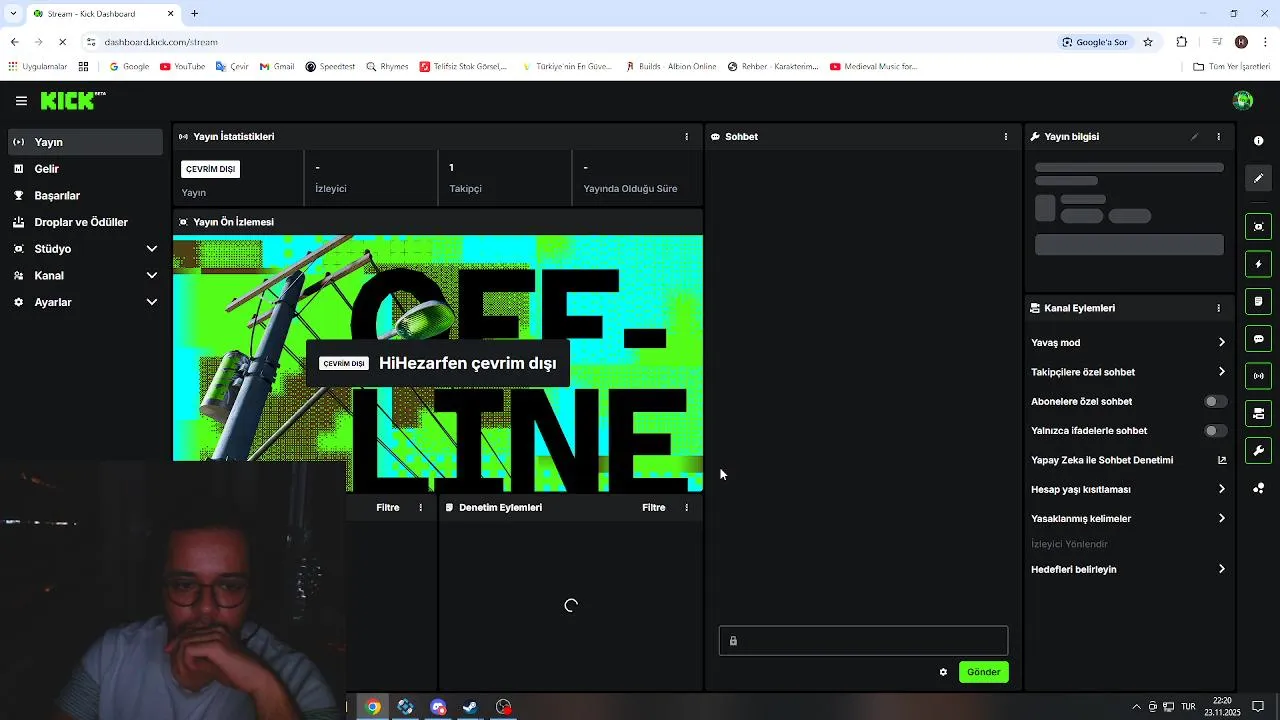Viewport: 1280px width, 720px height.
Task: Show hidden system tray icons
Action: click(x=1136, y=707)
